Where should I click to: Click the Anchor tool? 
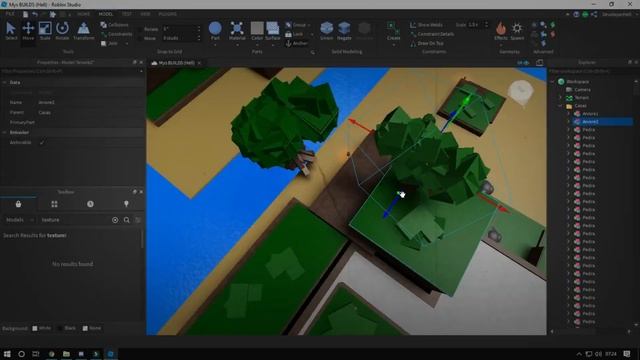[x=297, y=43]
